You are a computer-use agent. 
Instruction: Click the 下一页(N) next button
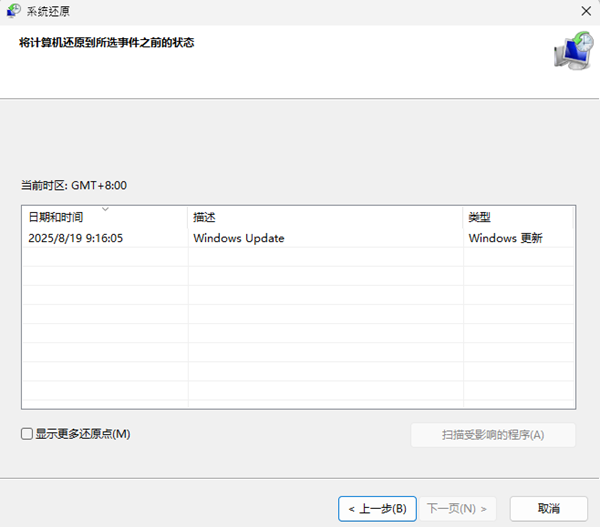point(458,508)
